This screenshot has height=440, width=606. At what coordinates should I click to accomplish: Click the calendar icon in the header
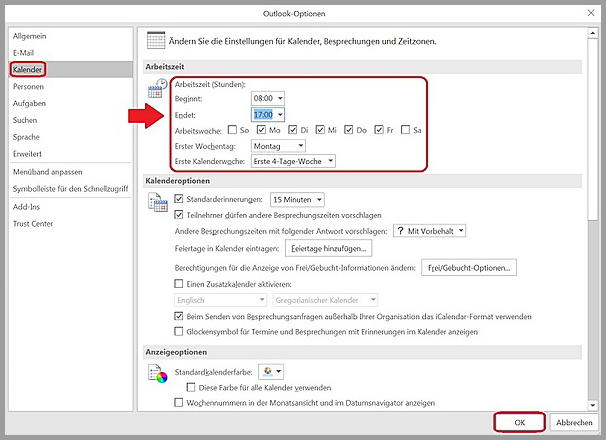pyautogui.click(x=155, y=40)
